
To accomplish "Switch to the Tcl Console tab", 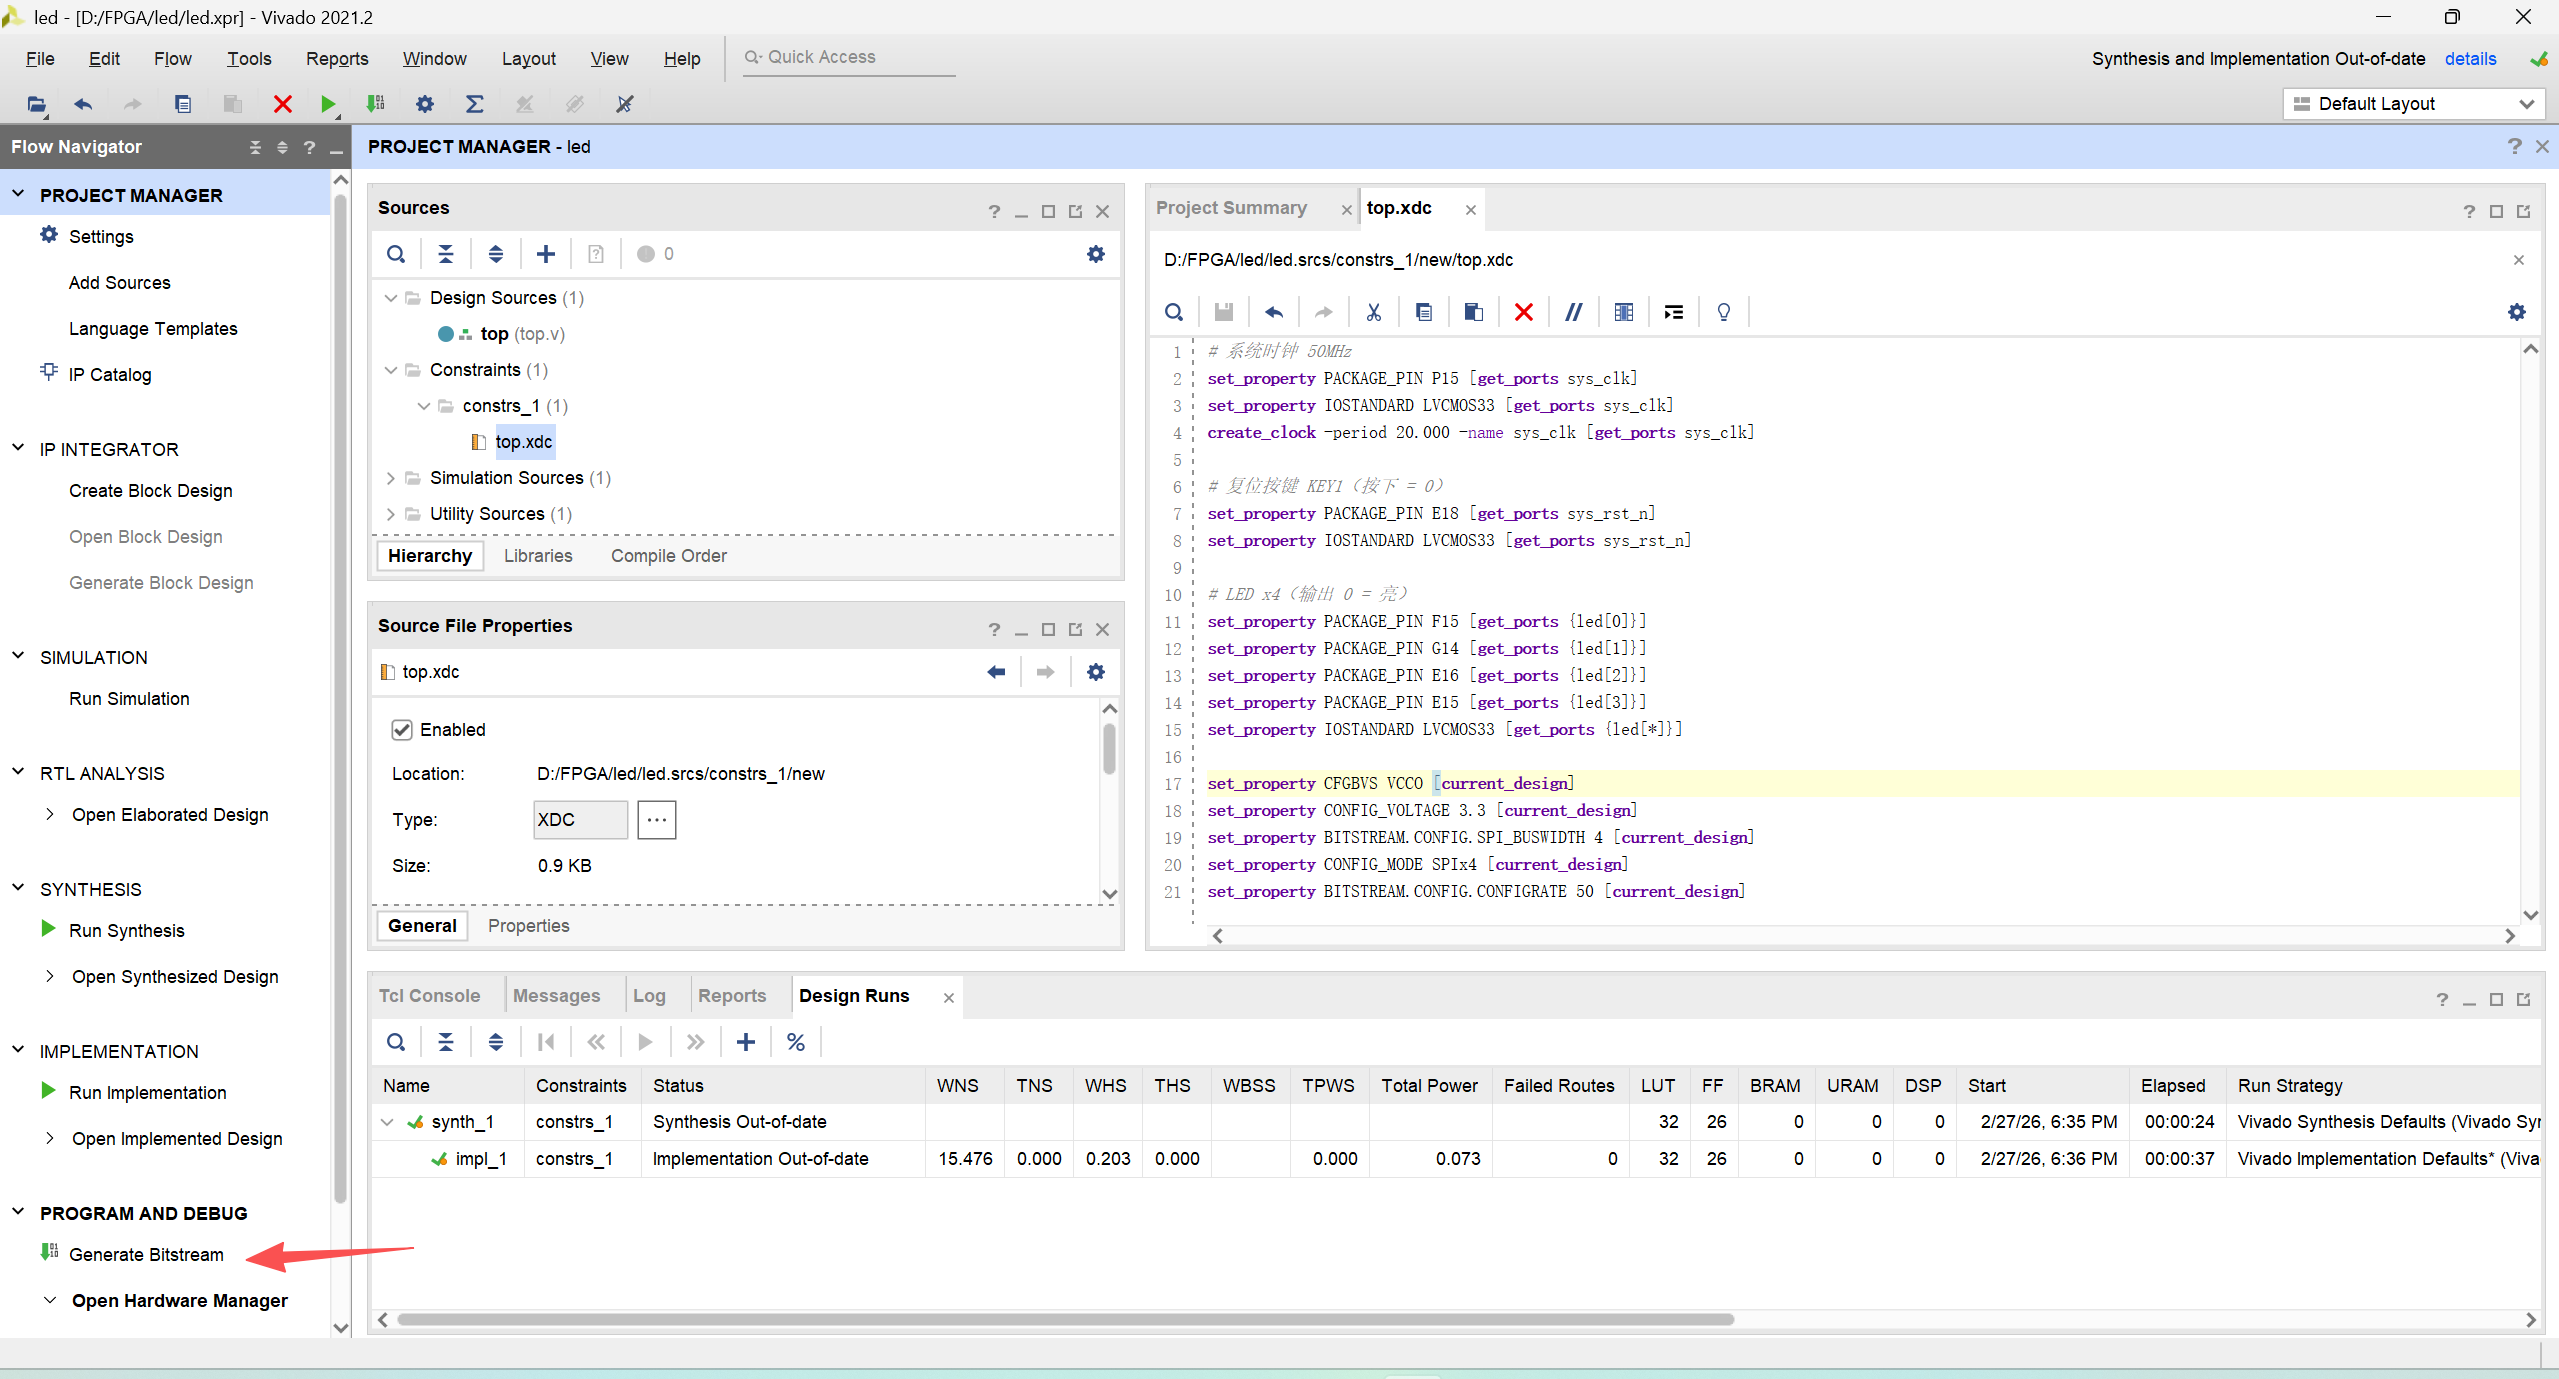I will [429, 996].
